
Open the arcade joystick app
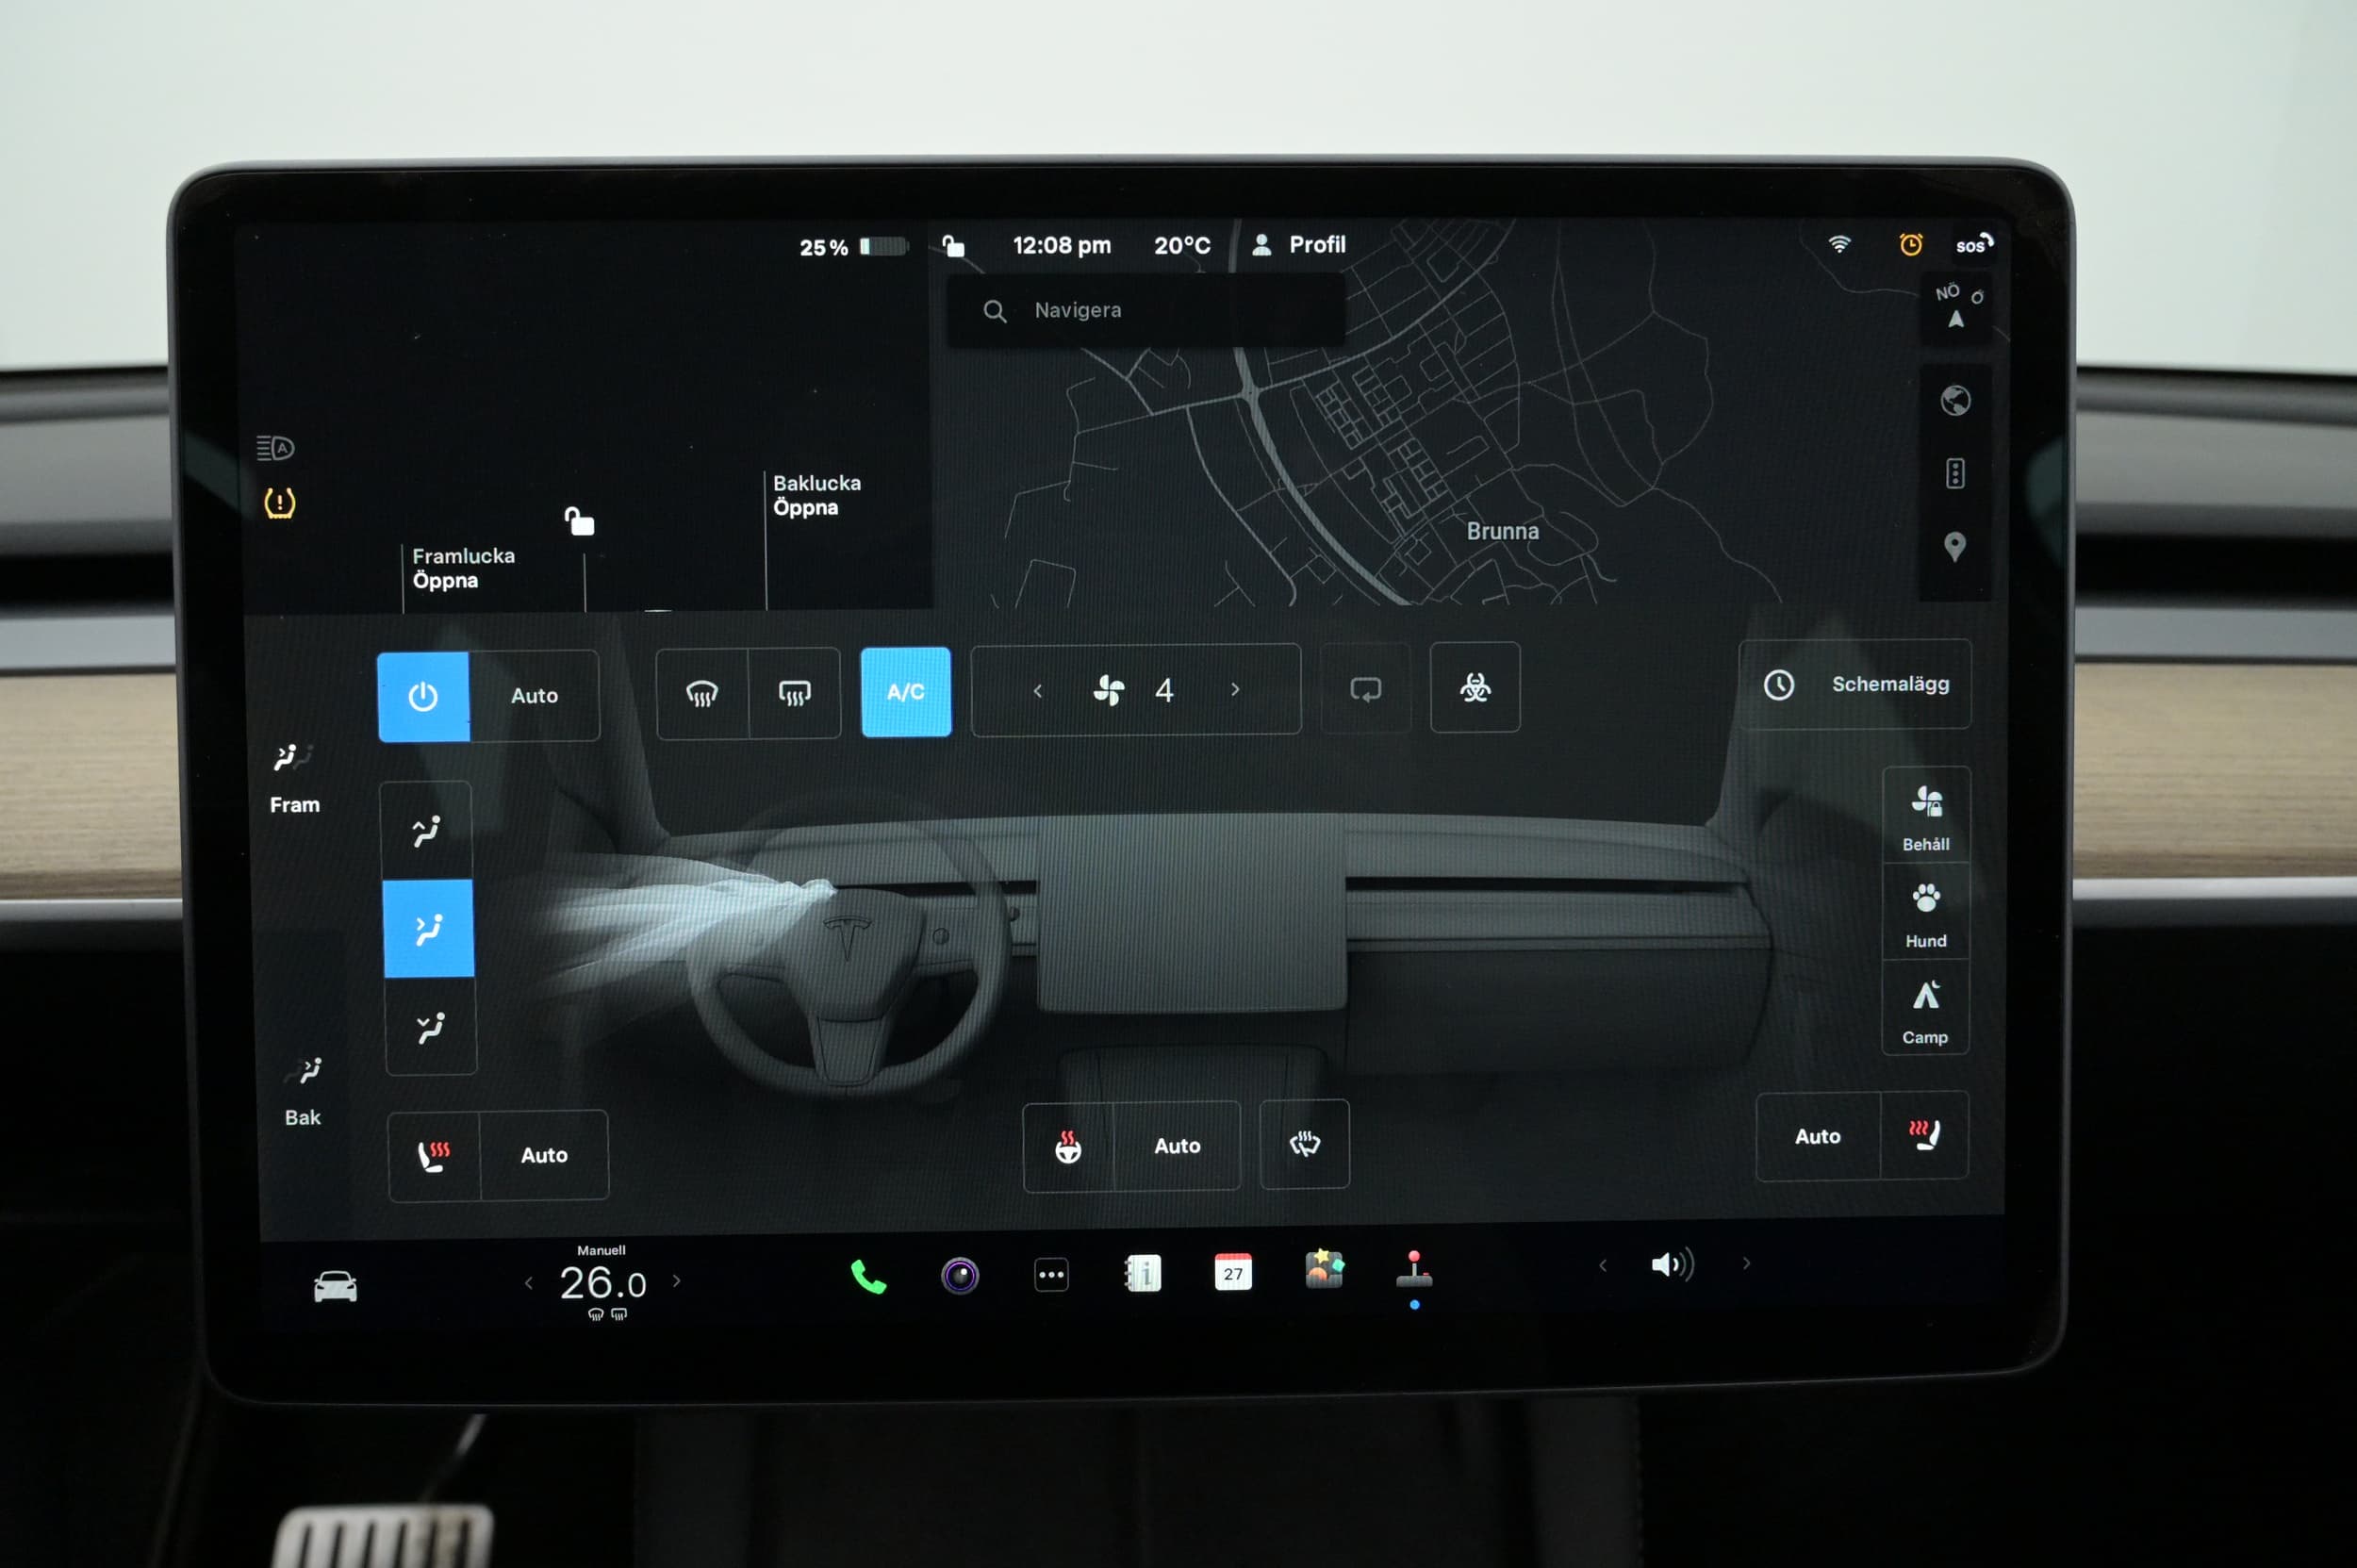(1414, 1270)
